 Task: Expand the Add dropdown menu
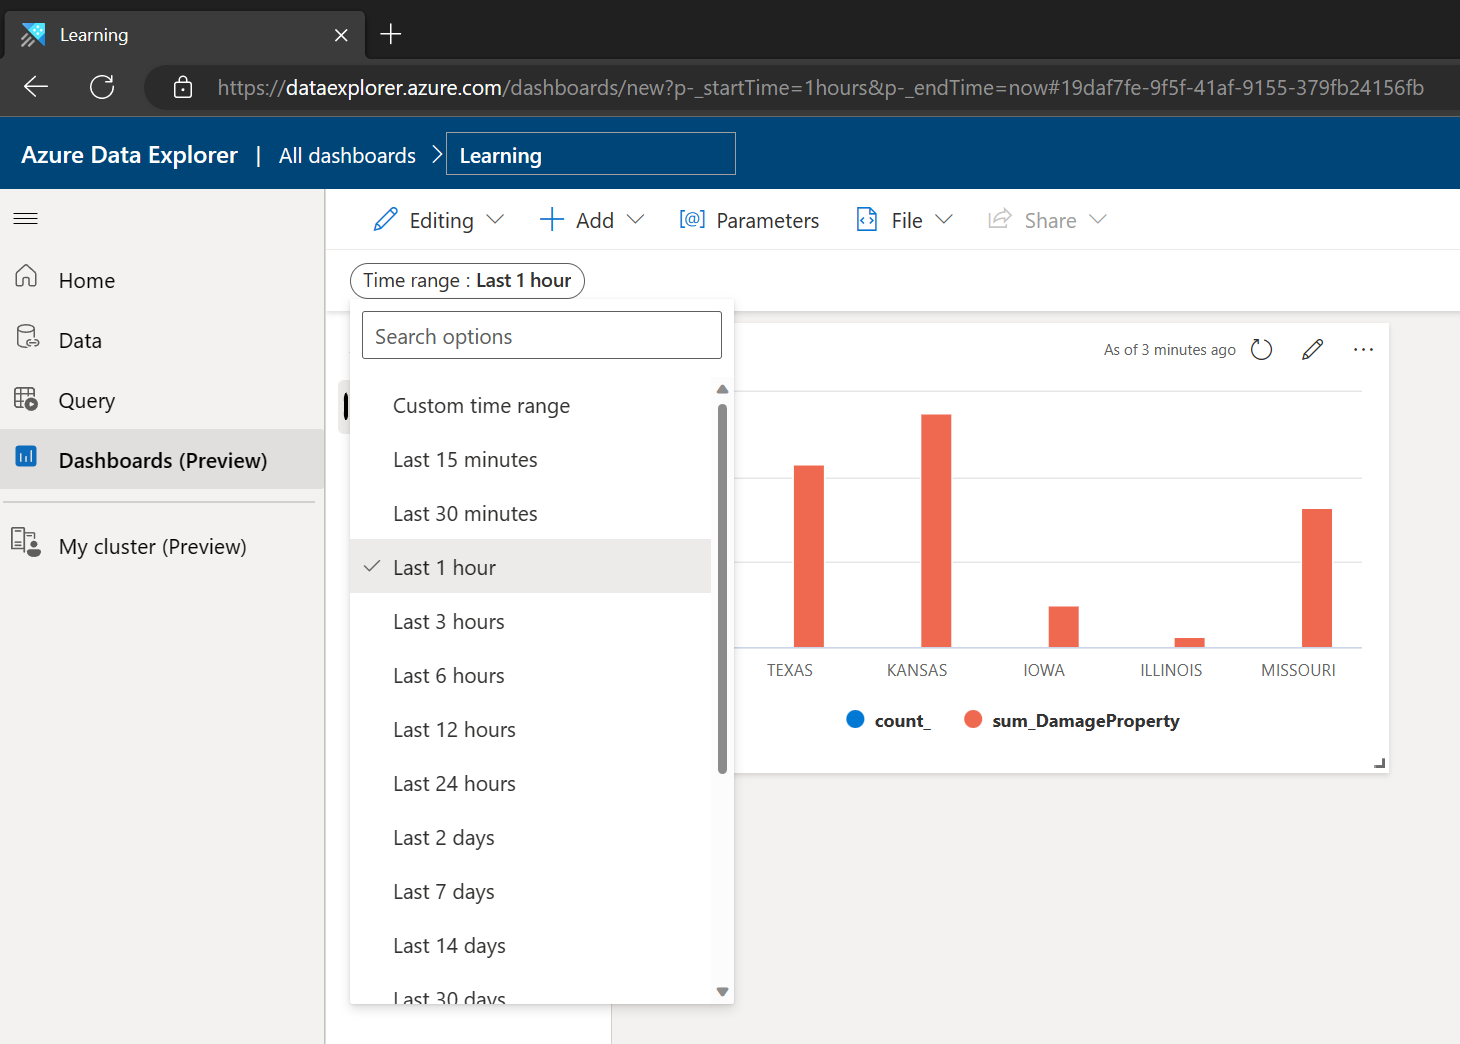[x=592, y=220]
